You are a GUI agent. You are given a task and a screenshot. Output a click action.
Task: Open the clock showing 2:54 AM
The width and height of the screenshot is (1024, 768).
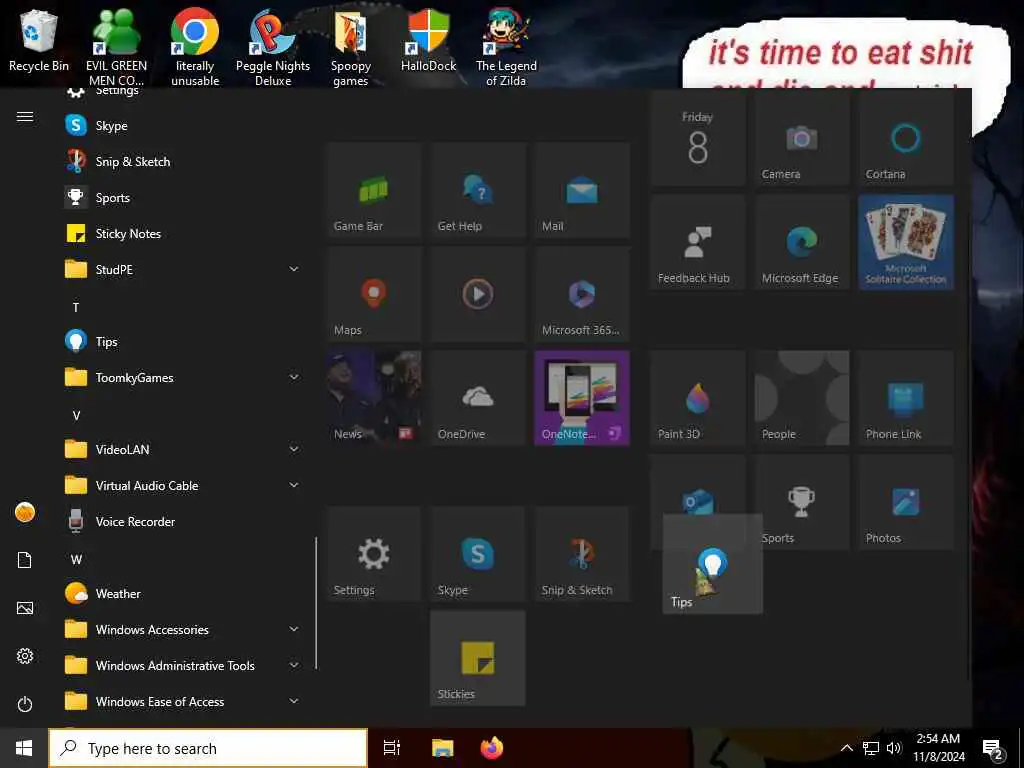tap(938, 748)
